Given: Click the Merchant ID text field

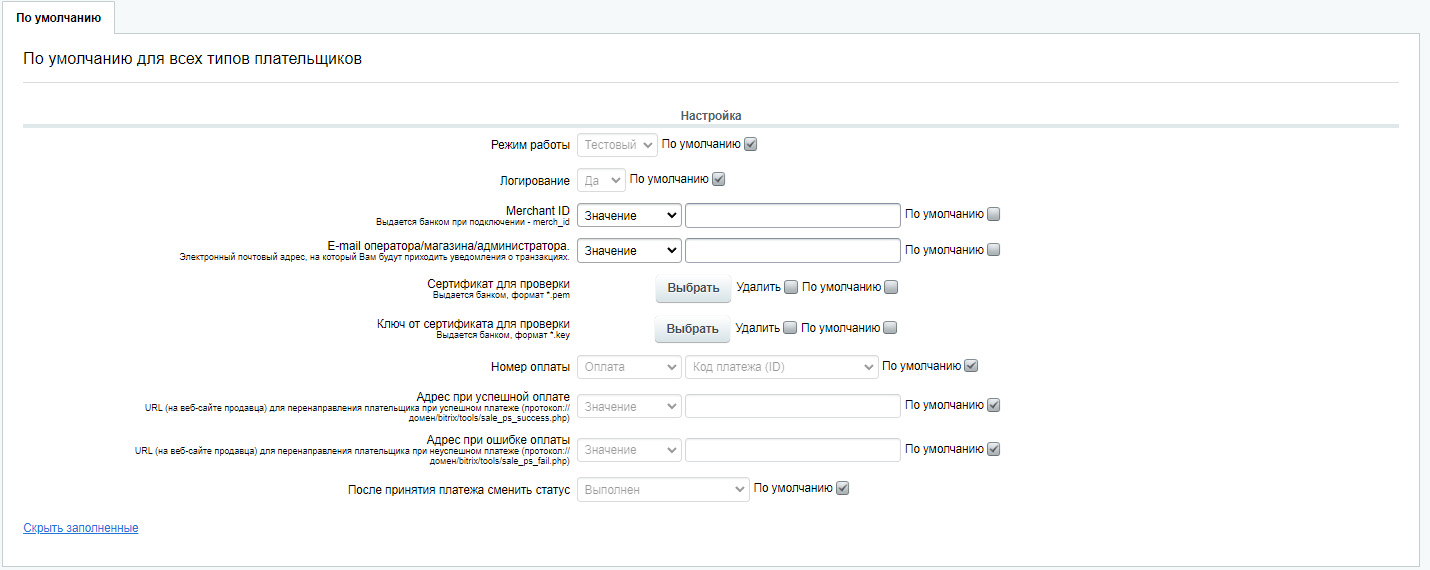Looking at the screenshot, I should coord(792,215).
